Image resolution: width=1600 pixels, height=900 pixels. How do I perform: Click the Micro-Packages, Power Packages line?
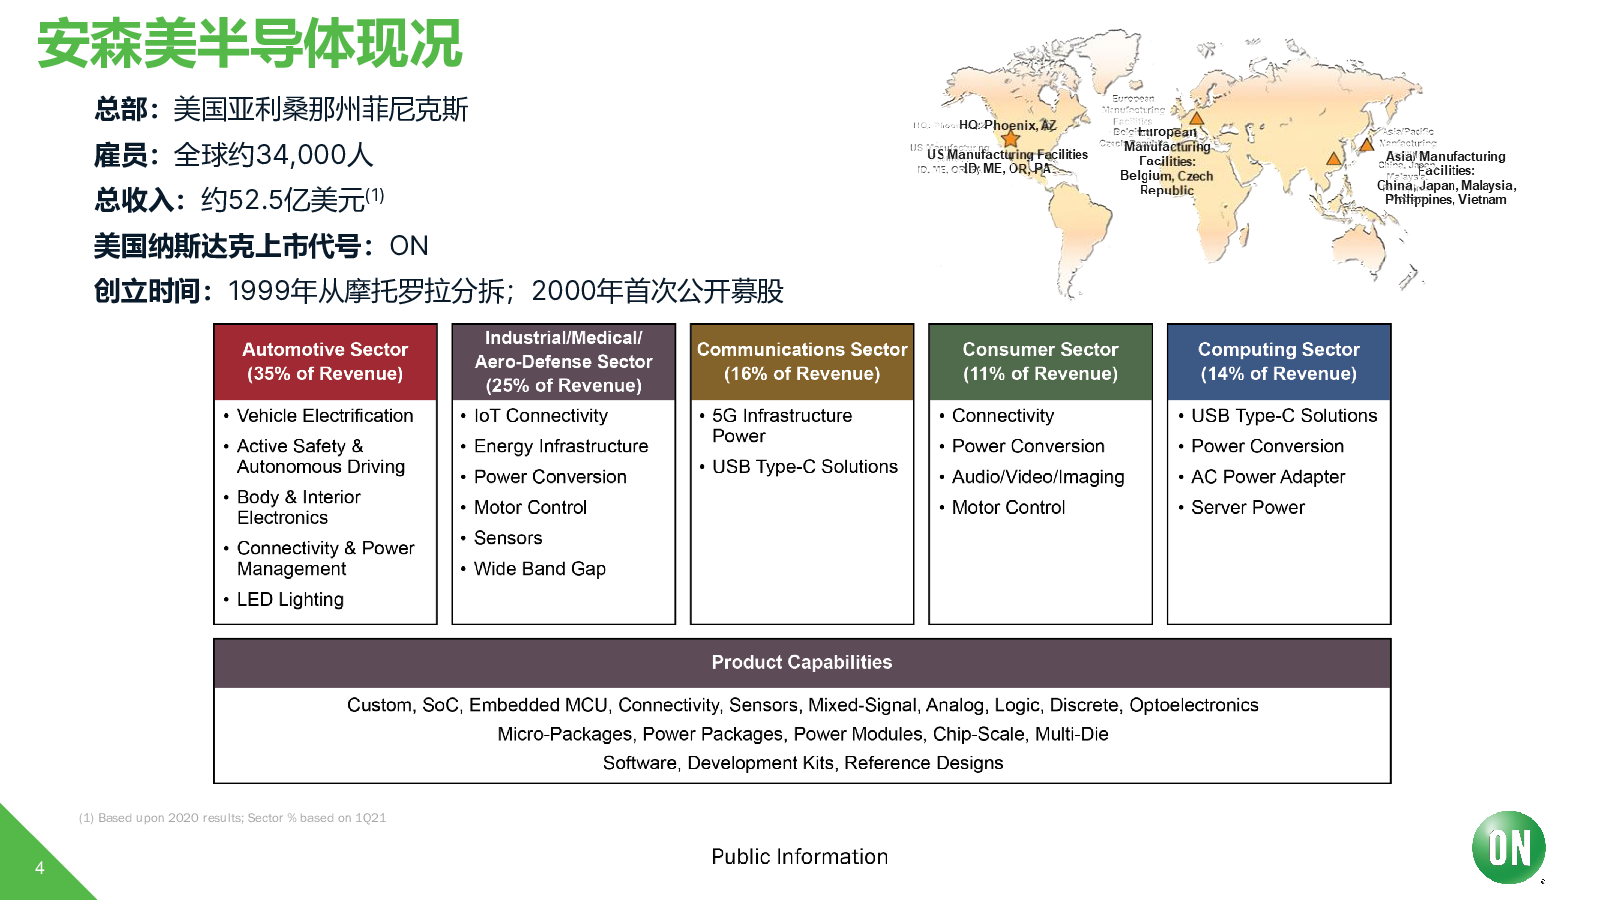tap(802, 734)
